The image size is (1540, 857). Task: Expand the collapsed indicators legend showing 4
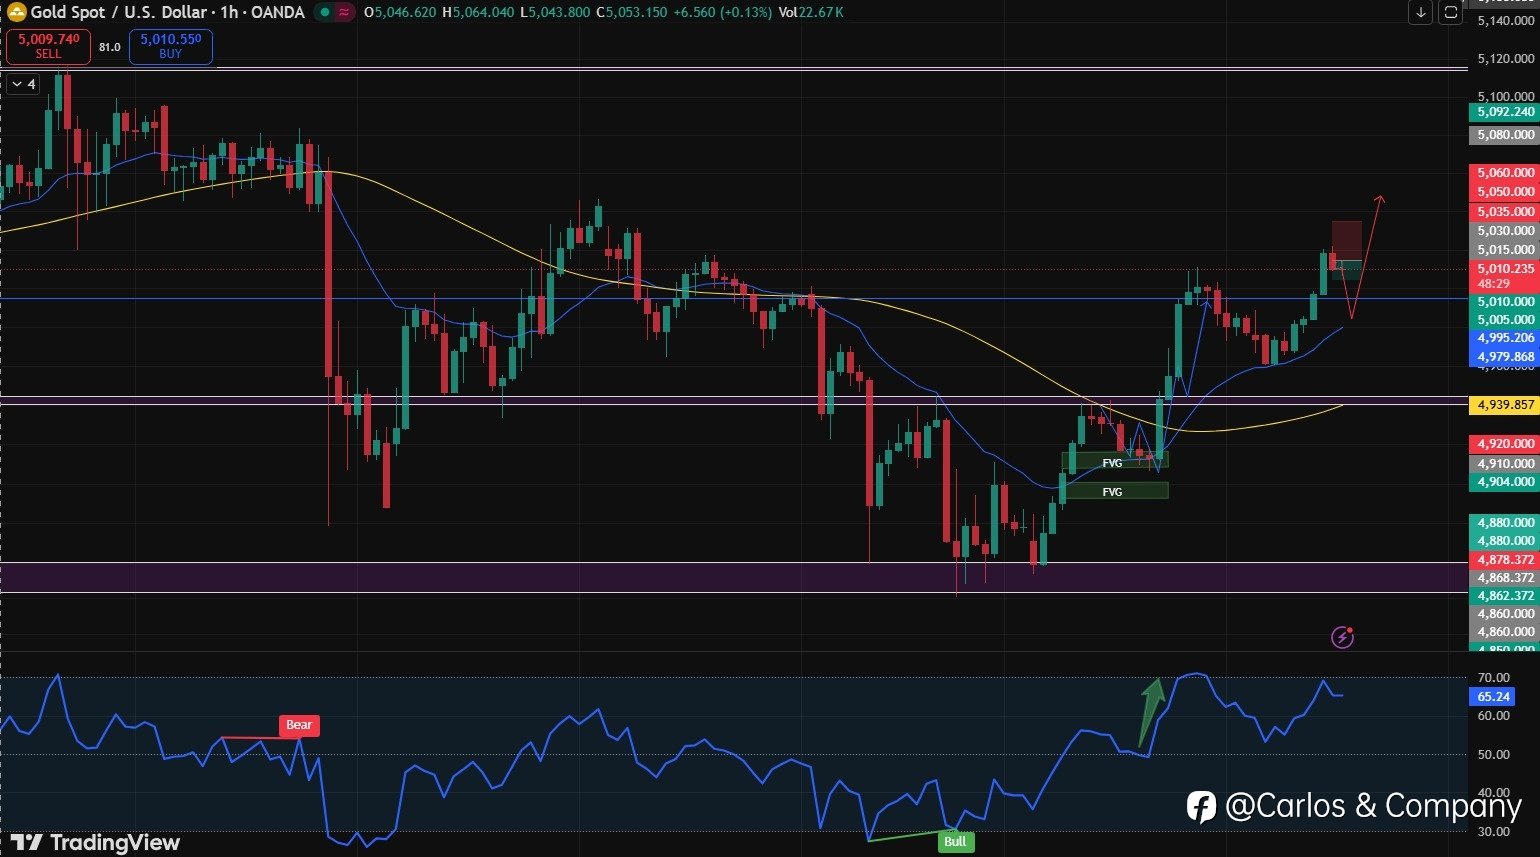23,84
